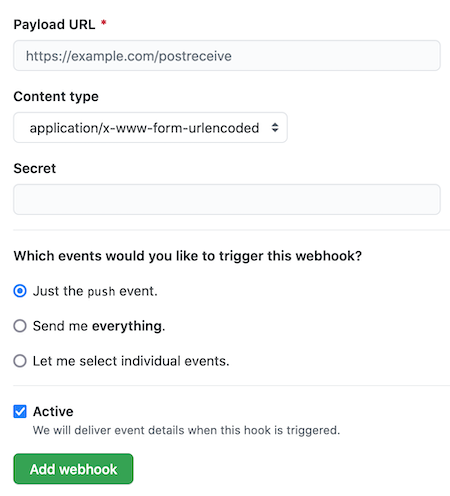Uncheck the Active checkbox
Viewport: 450px width, 496px height.
tap(20, 411)
